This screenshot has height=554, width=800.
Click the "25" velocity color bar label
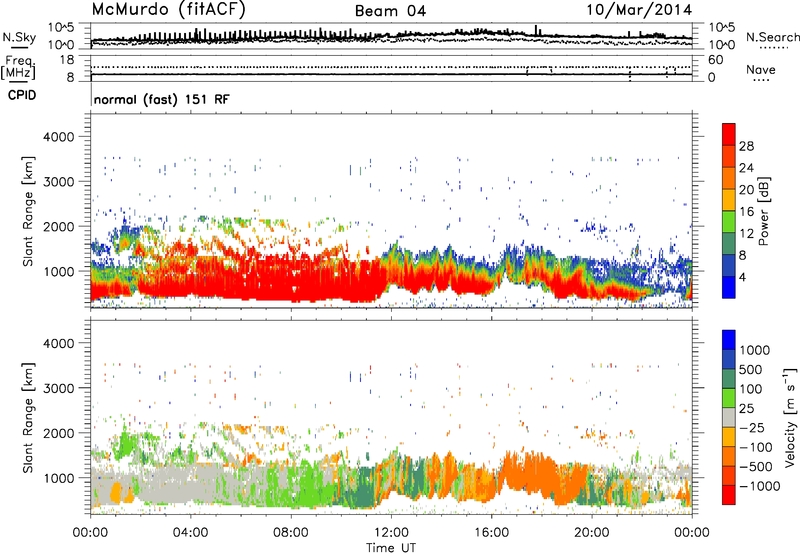pos(747,409)
